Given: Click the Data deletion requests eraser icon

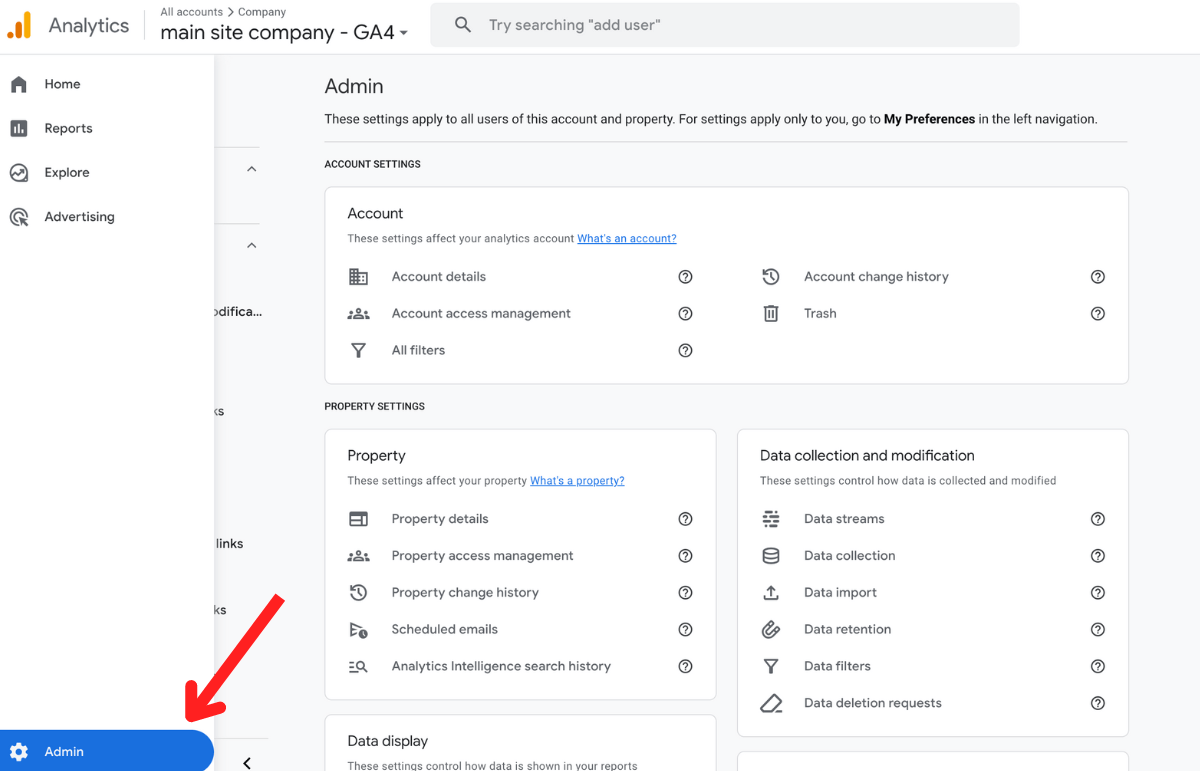Looking at the screenshot, I should pos(770,703).
